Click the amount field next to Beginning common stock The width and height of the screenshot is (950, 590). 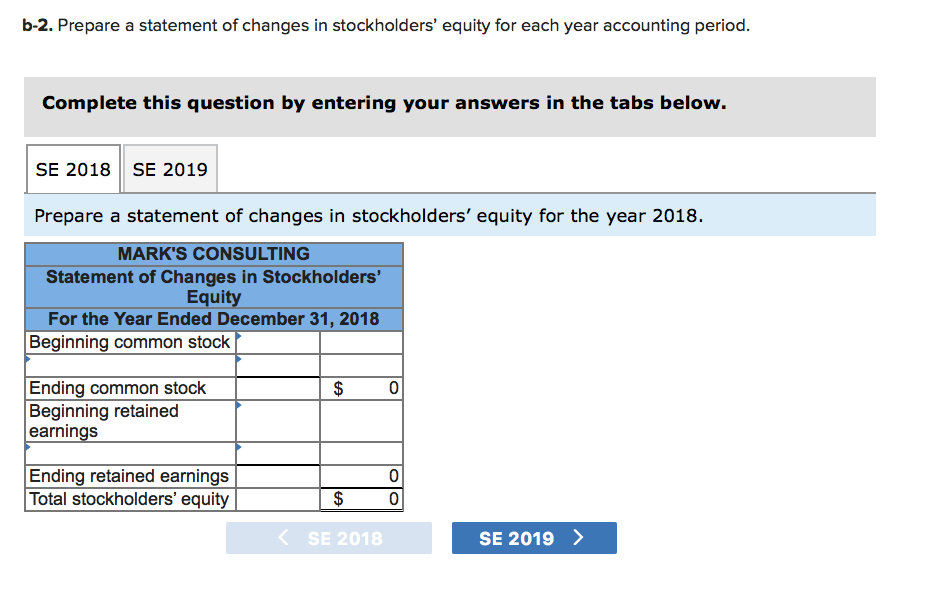click(277, 341)
